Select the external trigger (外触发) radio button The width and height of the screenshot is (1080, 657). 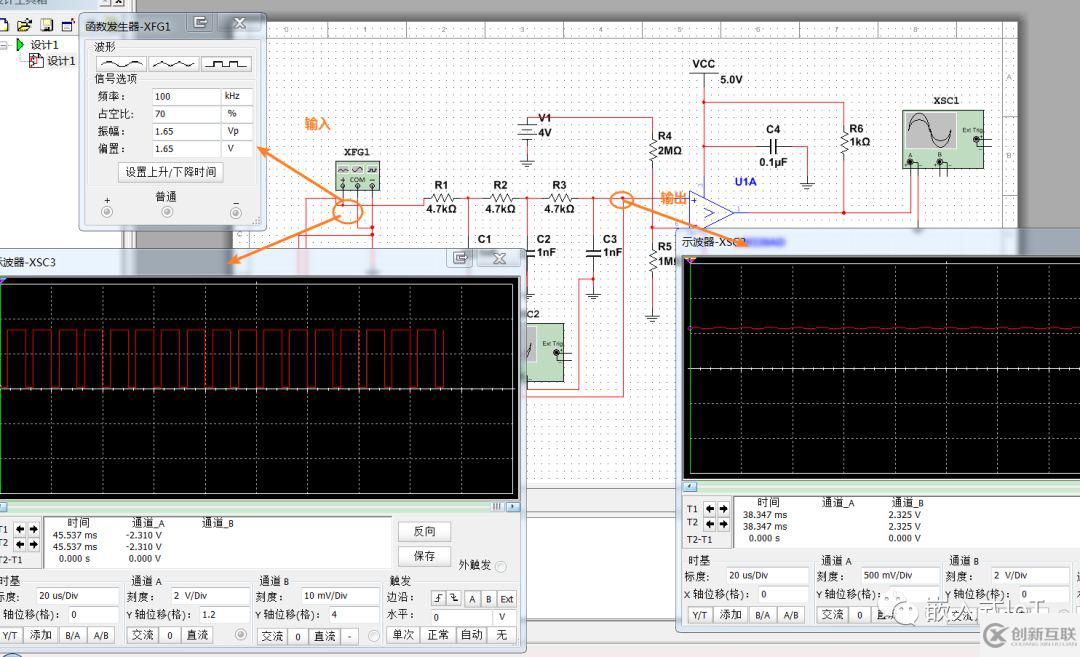(500, 566)
